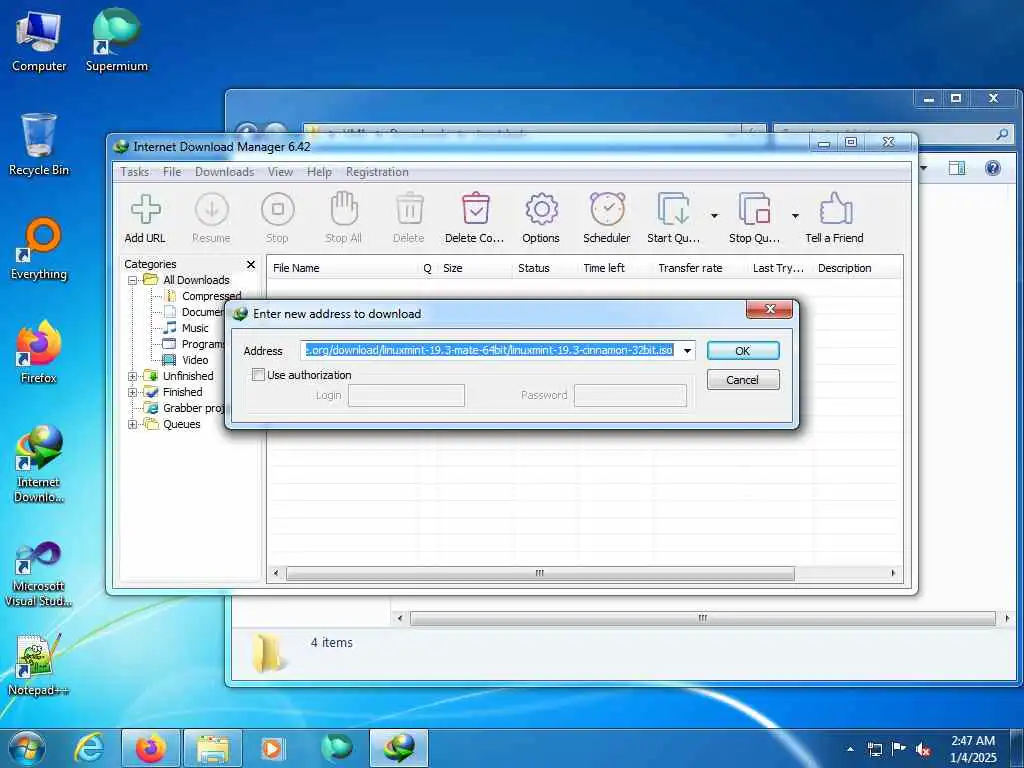Click the Add URL toolbar icon
Image resolution: width=1024 pixels, height=768 pixels.
(x=145, y=210)
